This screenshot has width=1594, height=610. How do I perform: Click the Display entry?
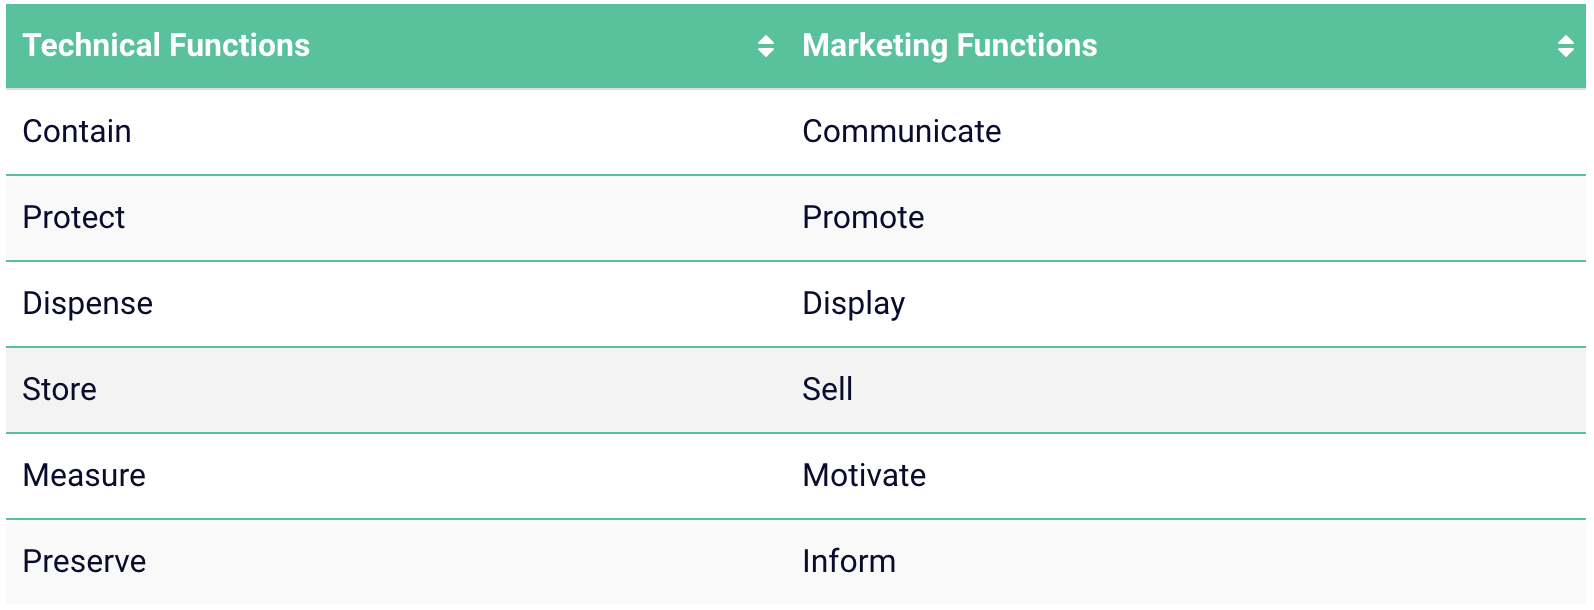click(854, 304)
